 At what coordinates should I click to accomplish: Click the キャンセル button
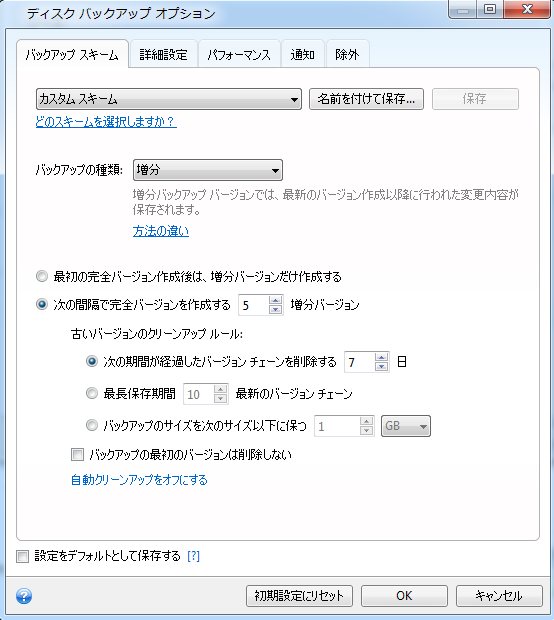[499, 596]
